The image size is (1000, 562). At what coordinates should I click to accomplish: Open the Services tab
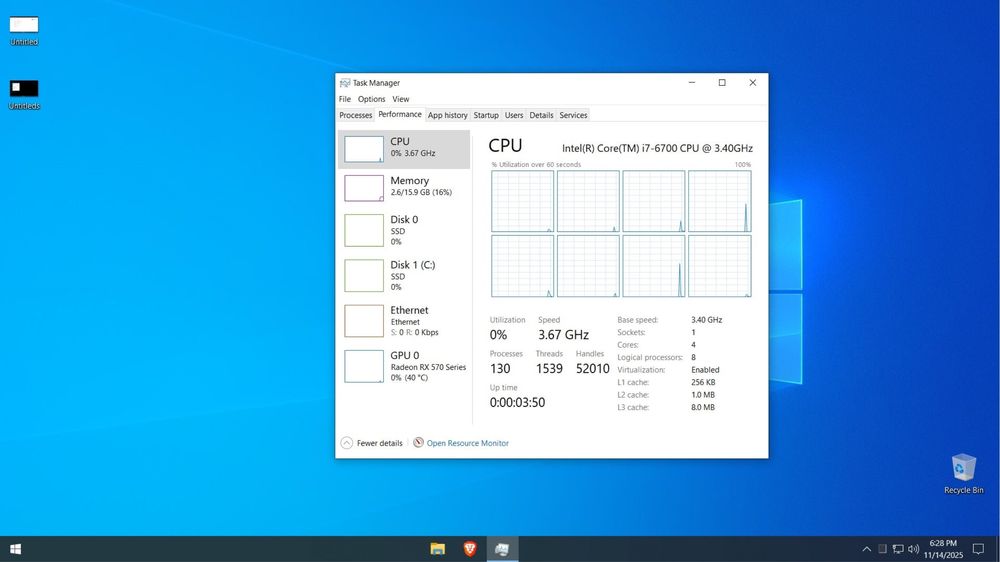pos(573,115)
